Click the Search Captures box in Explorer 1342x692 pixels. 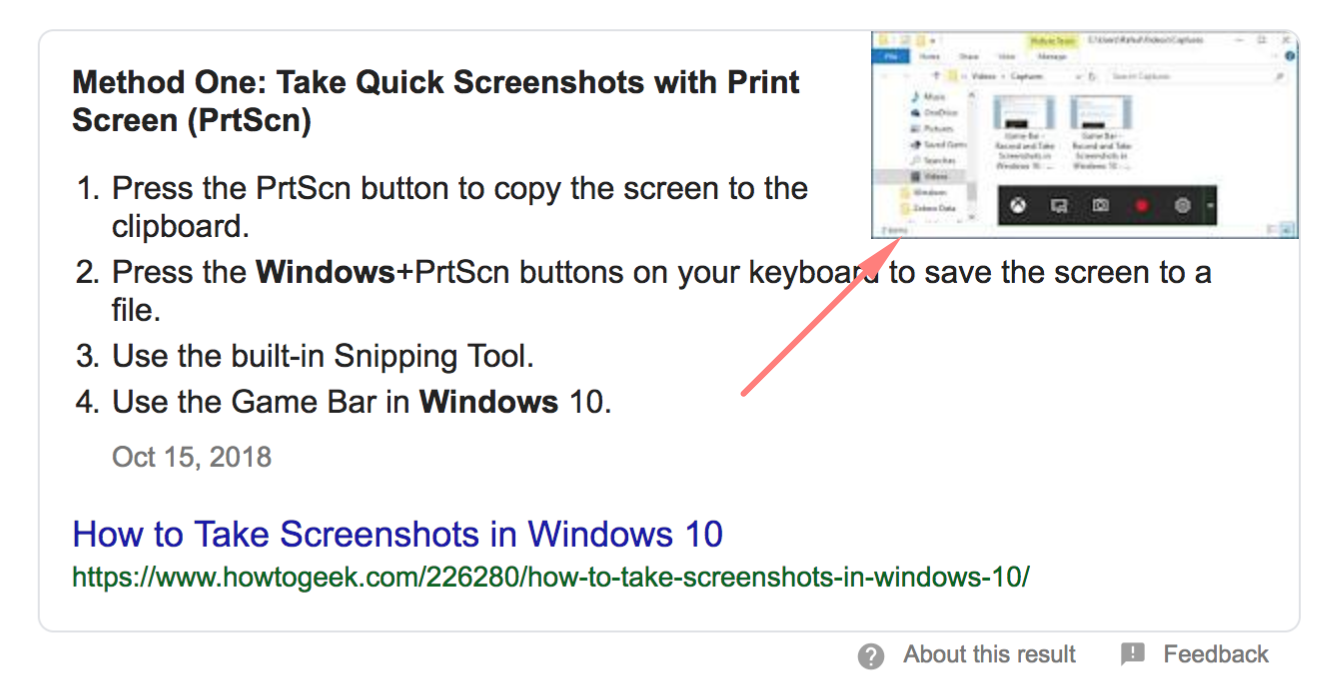1197,77
